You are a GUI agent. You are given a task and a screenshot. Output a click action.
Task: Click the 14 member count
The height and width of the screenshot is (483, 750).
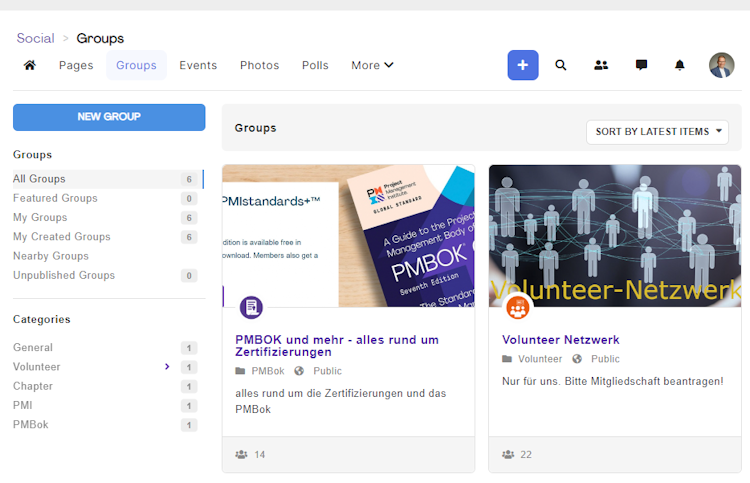tap(260, 454)
